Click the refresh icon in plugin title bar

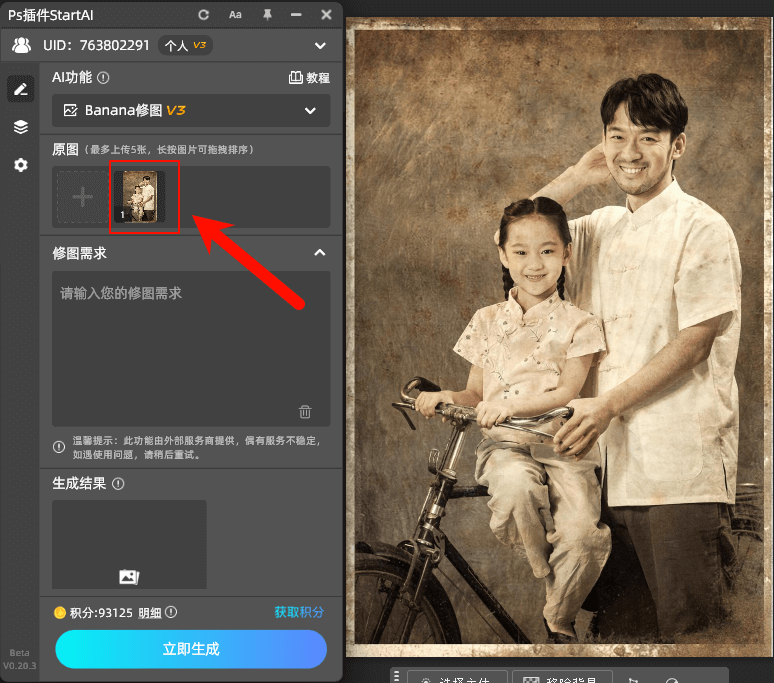(204, 15)
